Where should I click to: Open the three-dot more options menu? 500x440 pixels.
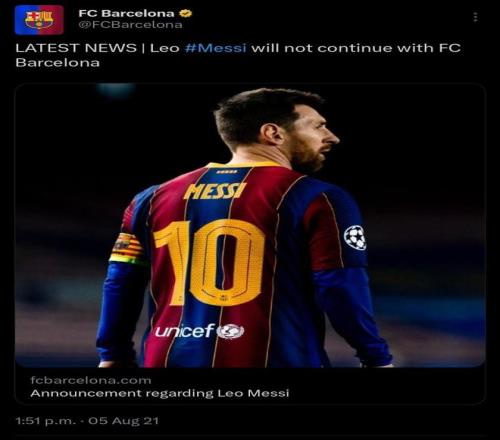475,17
